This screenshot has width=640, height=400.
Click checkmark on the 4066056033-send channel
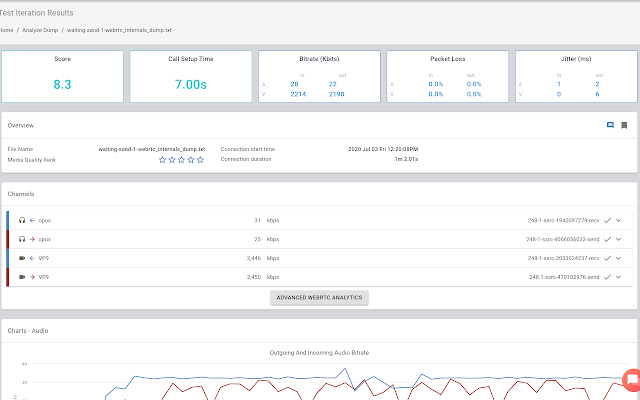click(607, 239)
